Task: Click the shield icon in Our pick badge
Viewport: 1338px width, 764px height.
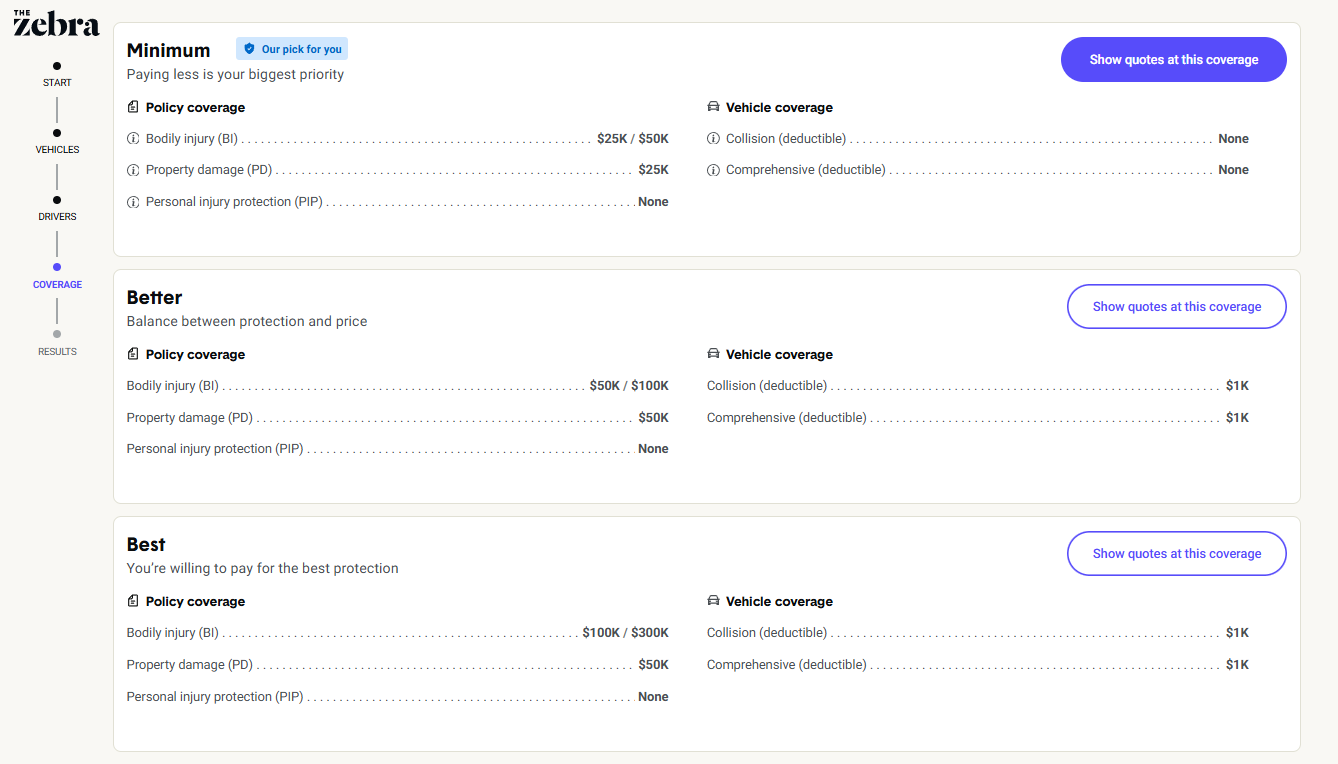Action: click(249, 49)
